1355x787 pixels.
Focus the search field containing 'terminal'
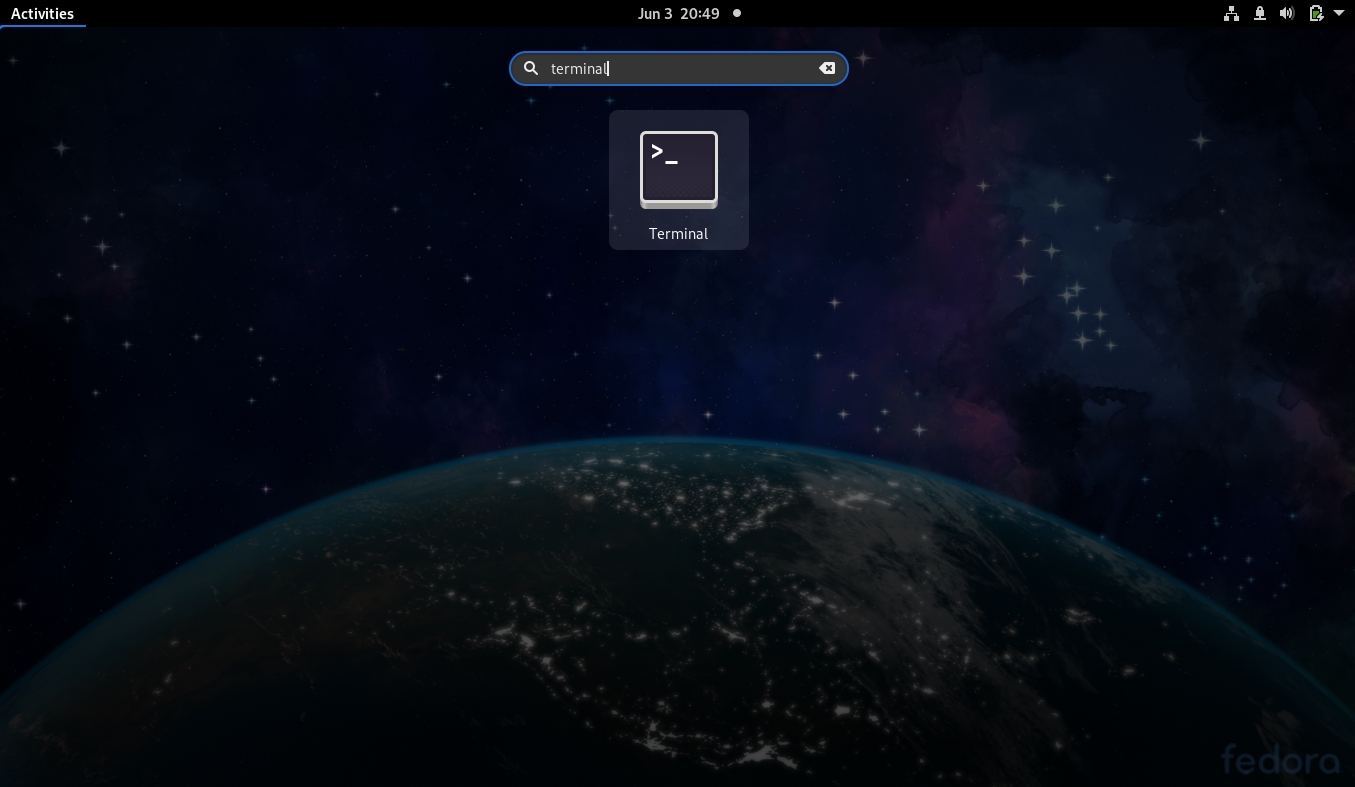click(x=679, y=68)
